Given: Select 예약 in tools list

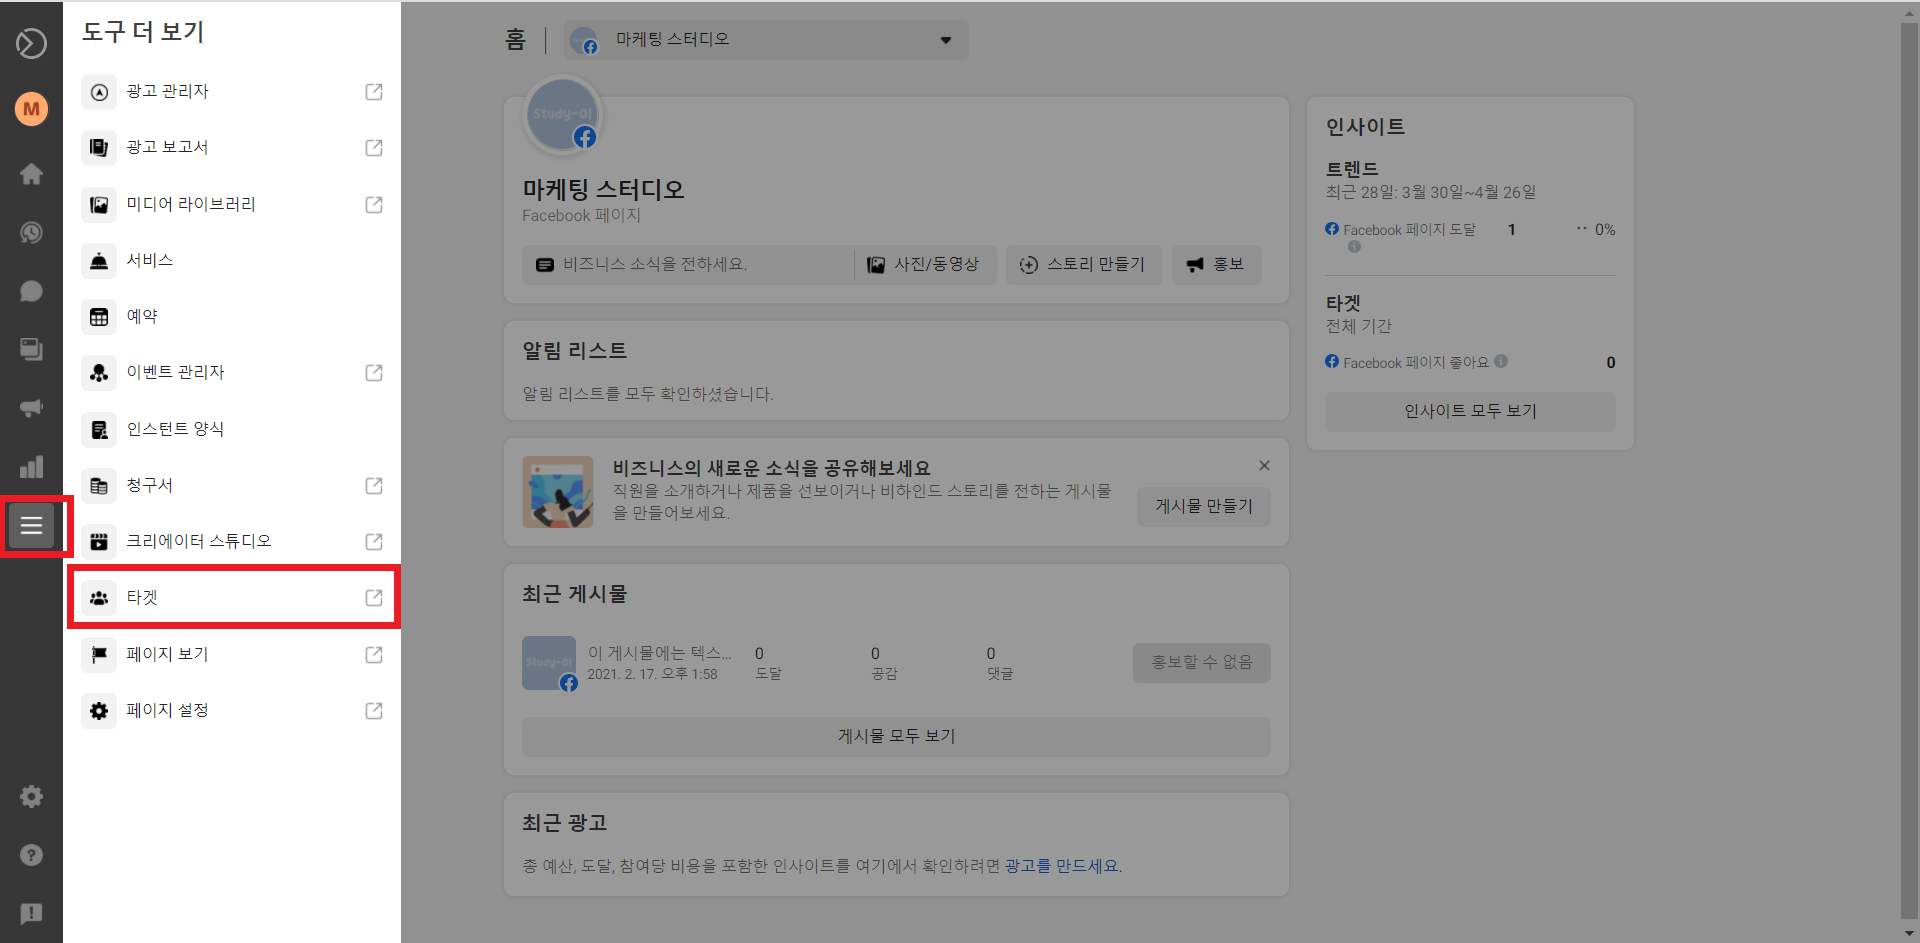Looking at the screenshot, I should point(232,317).
